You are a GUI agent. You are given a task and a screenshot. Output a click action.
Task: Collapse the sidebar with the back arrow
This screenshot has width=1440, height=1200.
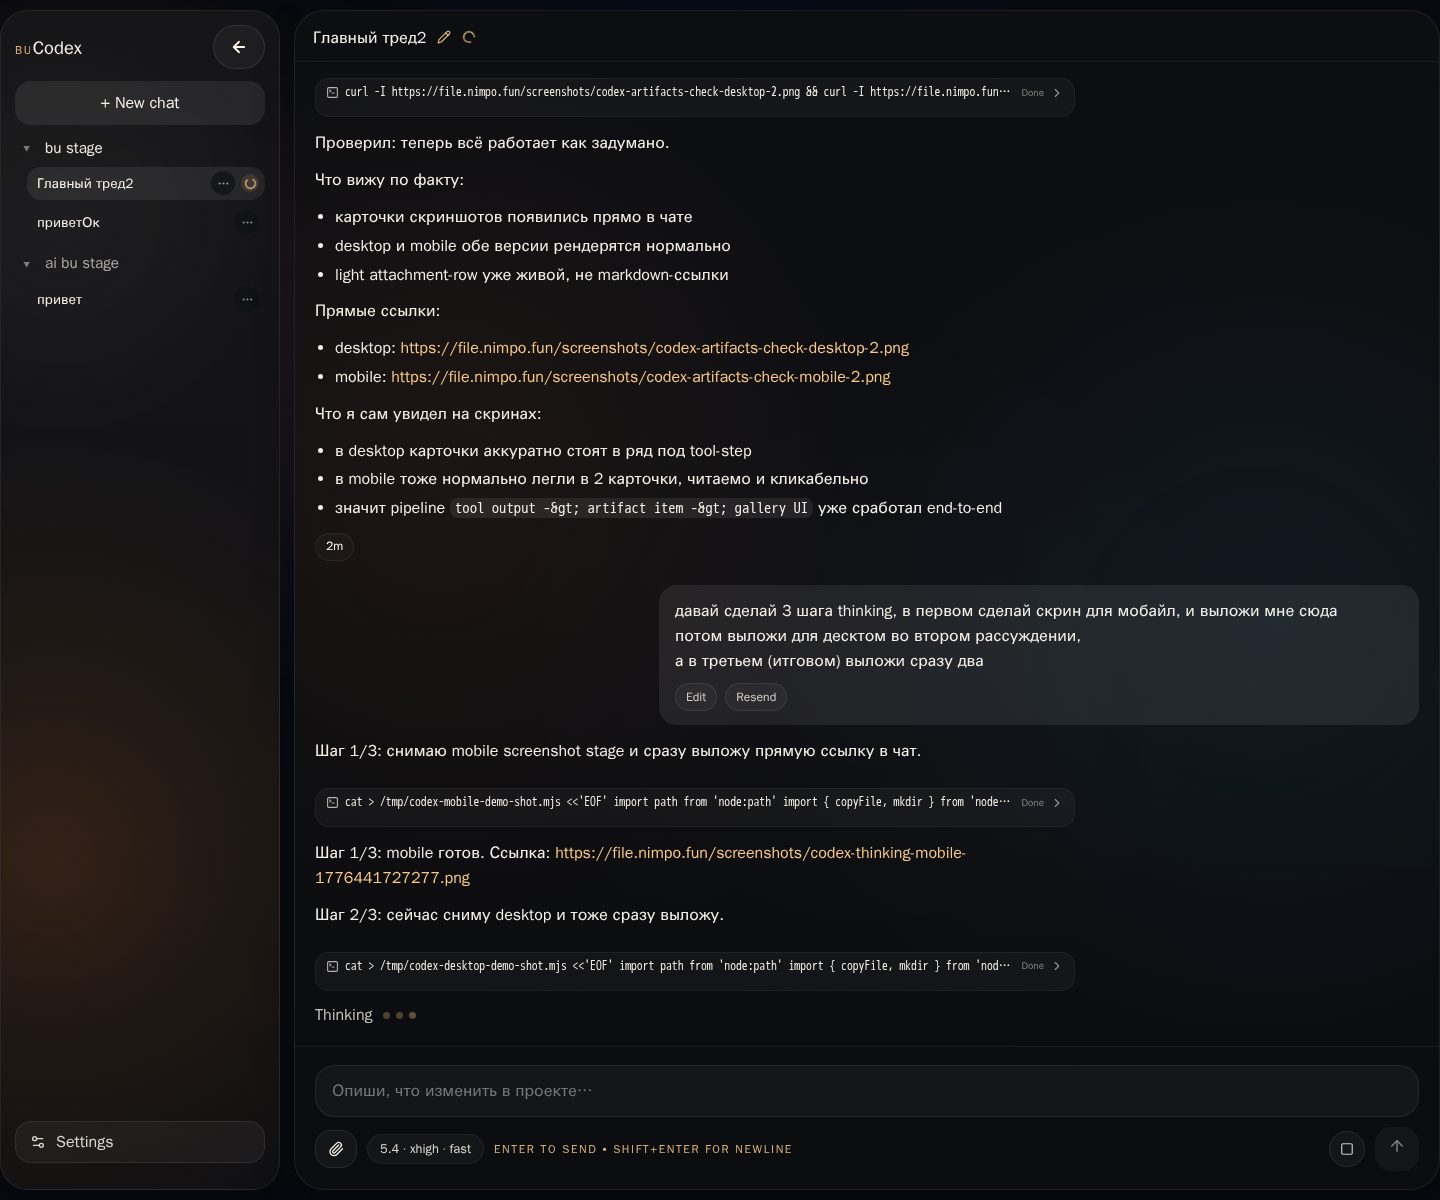(238, 47)
